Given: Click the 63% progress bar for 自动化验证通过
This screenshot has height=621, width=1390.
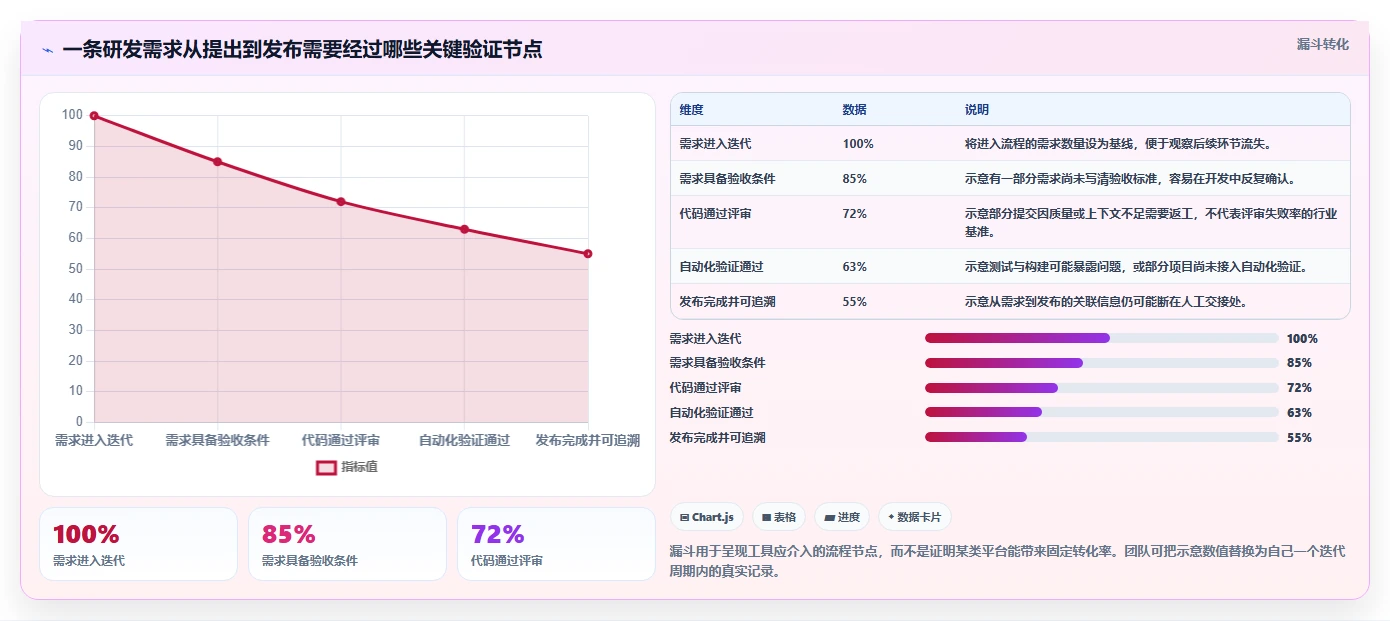Looking at the screenshot, I should pos(1102,412).
